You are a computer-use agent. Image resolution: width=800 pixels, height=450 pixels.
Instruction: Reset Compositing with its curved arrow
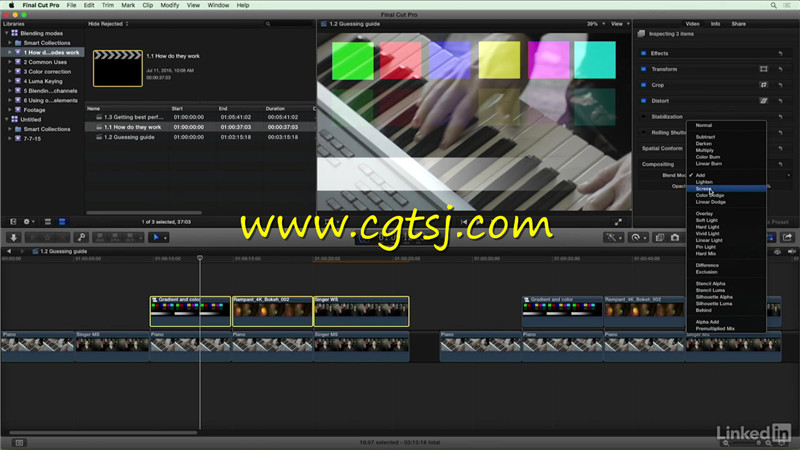[x=780, y=164]
